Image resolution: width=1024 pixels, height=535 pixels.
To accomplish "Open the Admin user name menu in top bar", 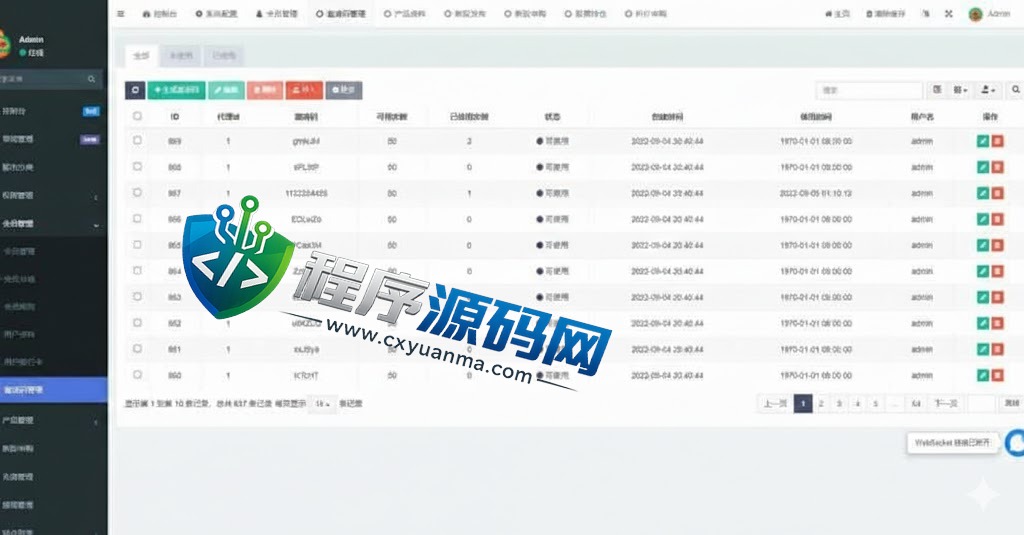I will point(999,14).
